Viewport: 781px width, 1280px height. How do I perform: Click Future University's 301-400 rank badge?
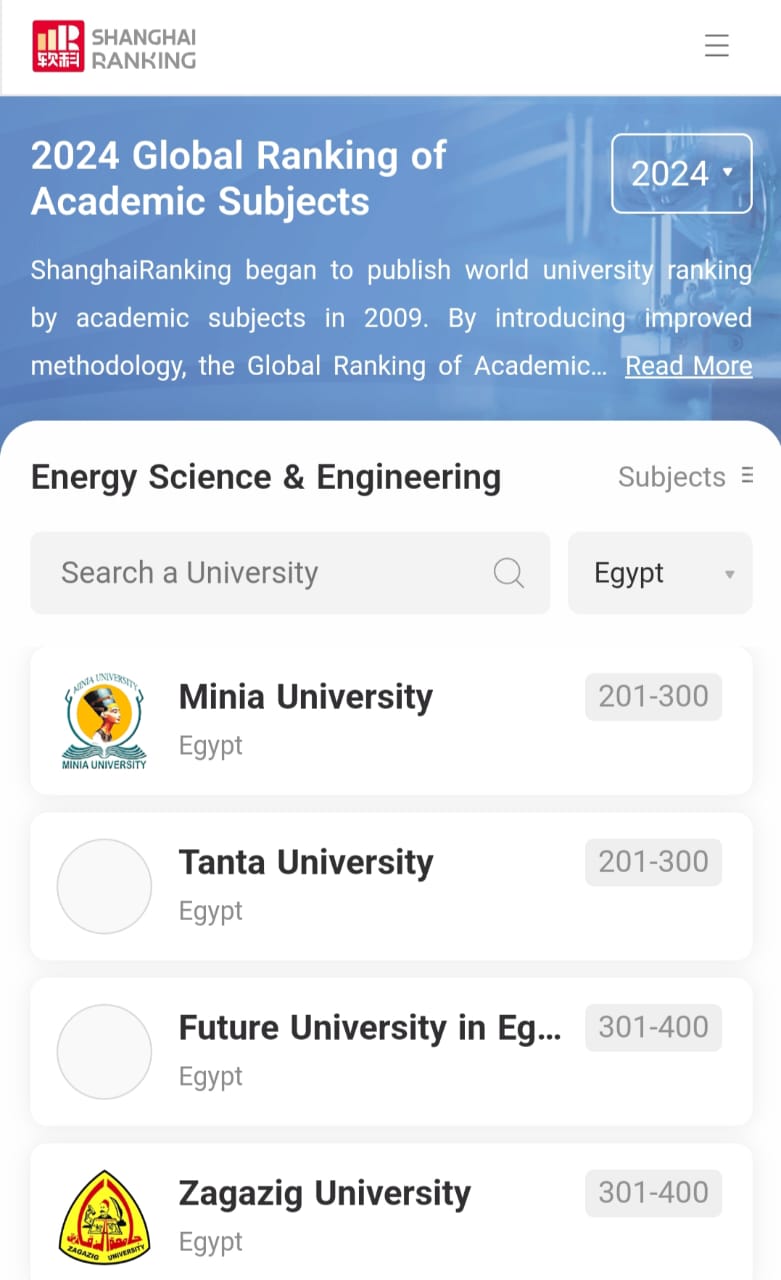click(653, 1027)
